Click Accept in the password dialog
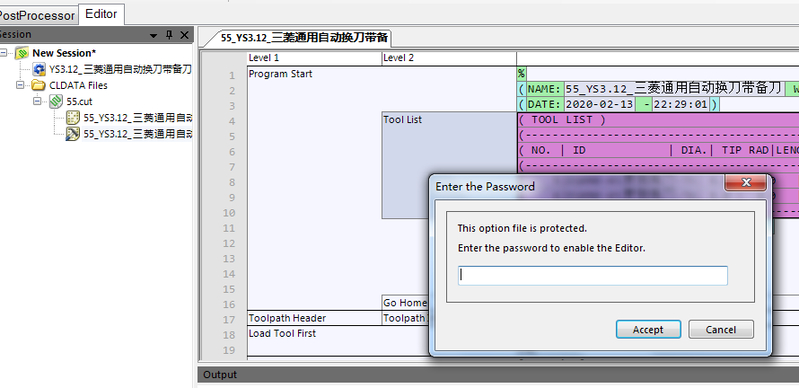 [648, 329]
